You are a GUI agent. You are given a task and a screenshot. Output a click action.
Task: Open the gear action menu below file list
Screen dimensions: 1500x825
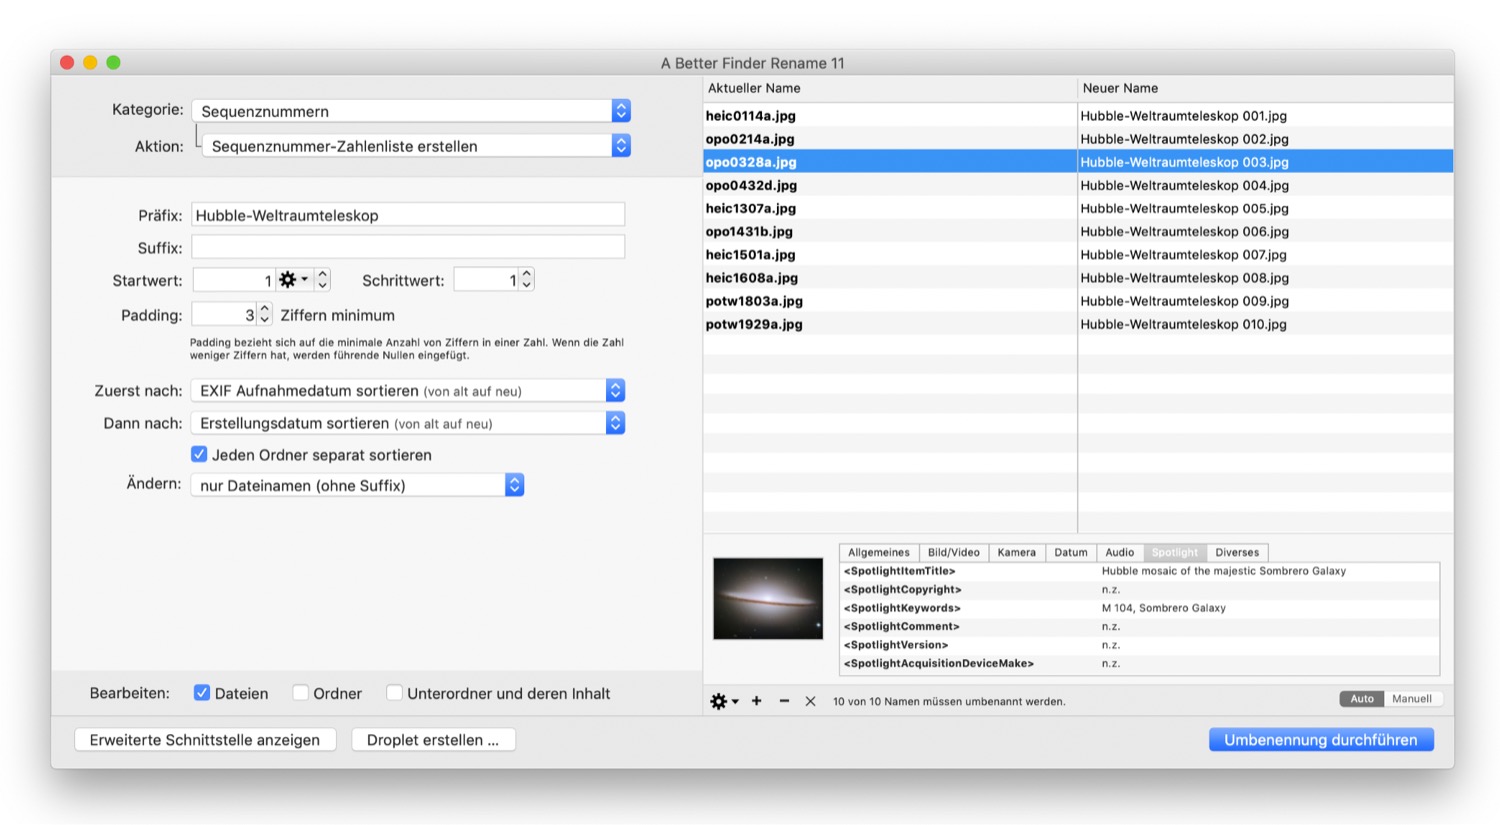724,701
